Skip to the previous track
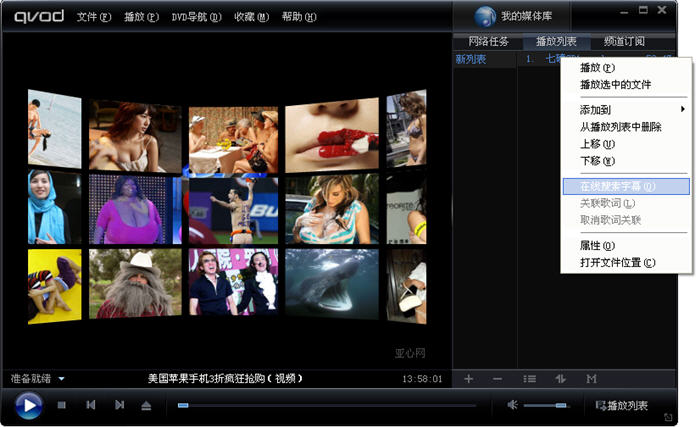This screenshot has height=427, width=700. [91, 405]
